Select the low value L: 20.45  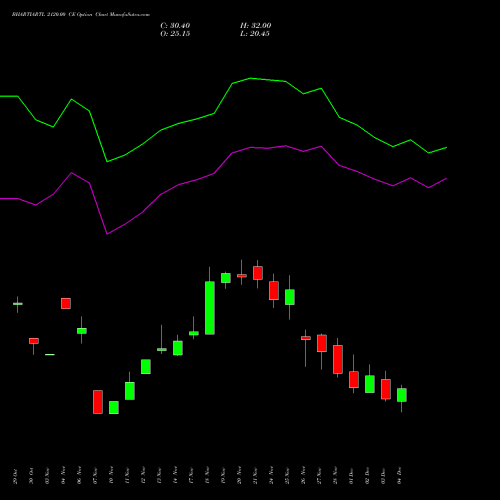255,34
